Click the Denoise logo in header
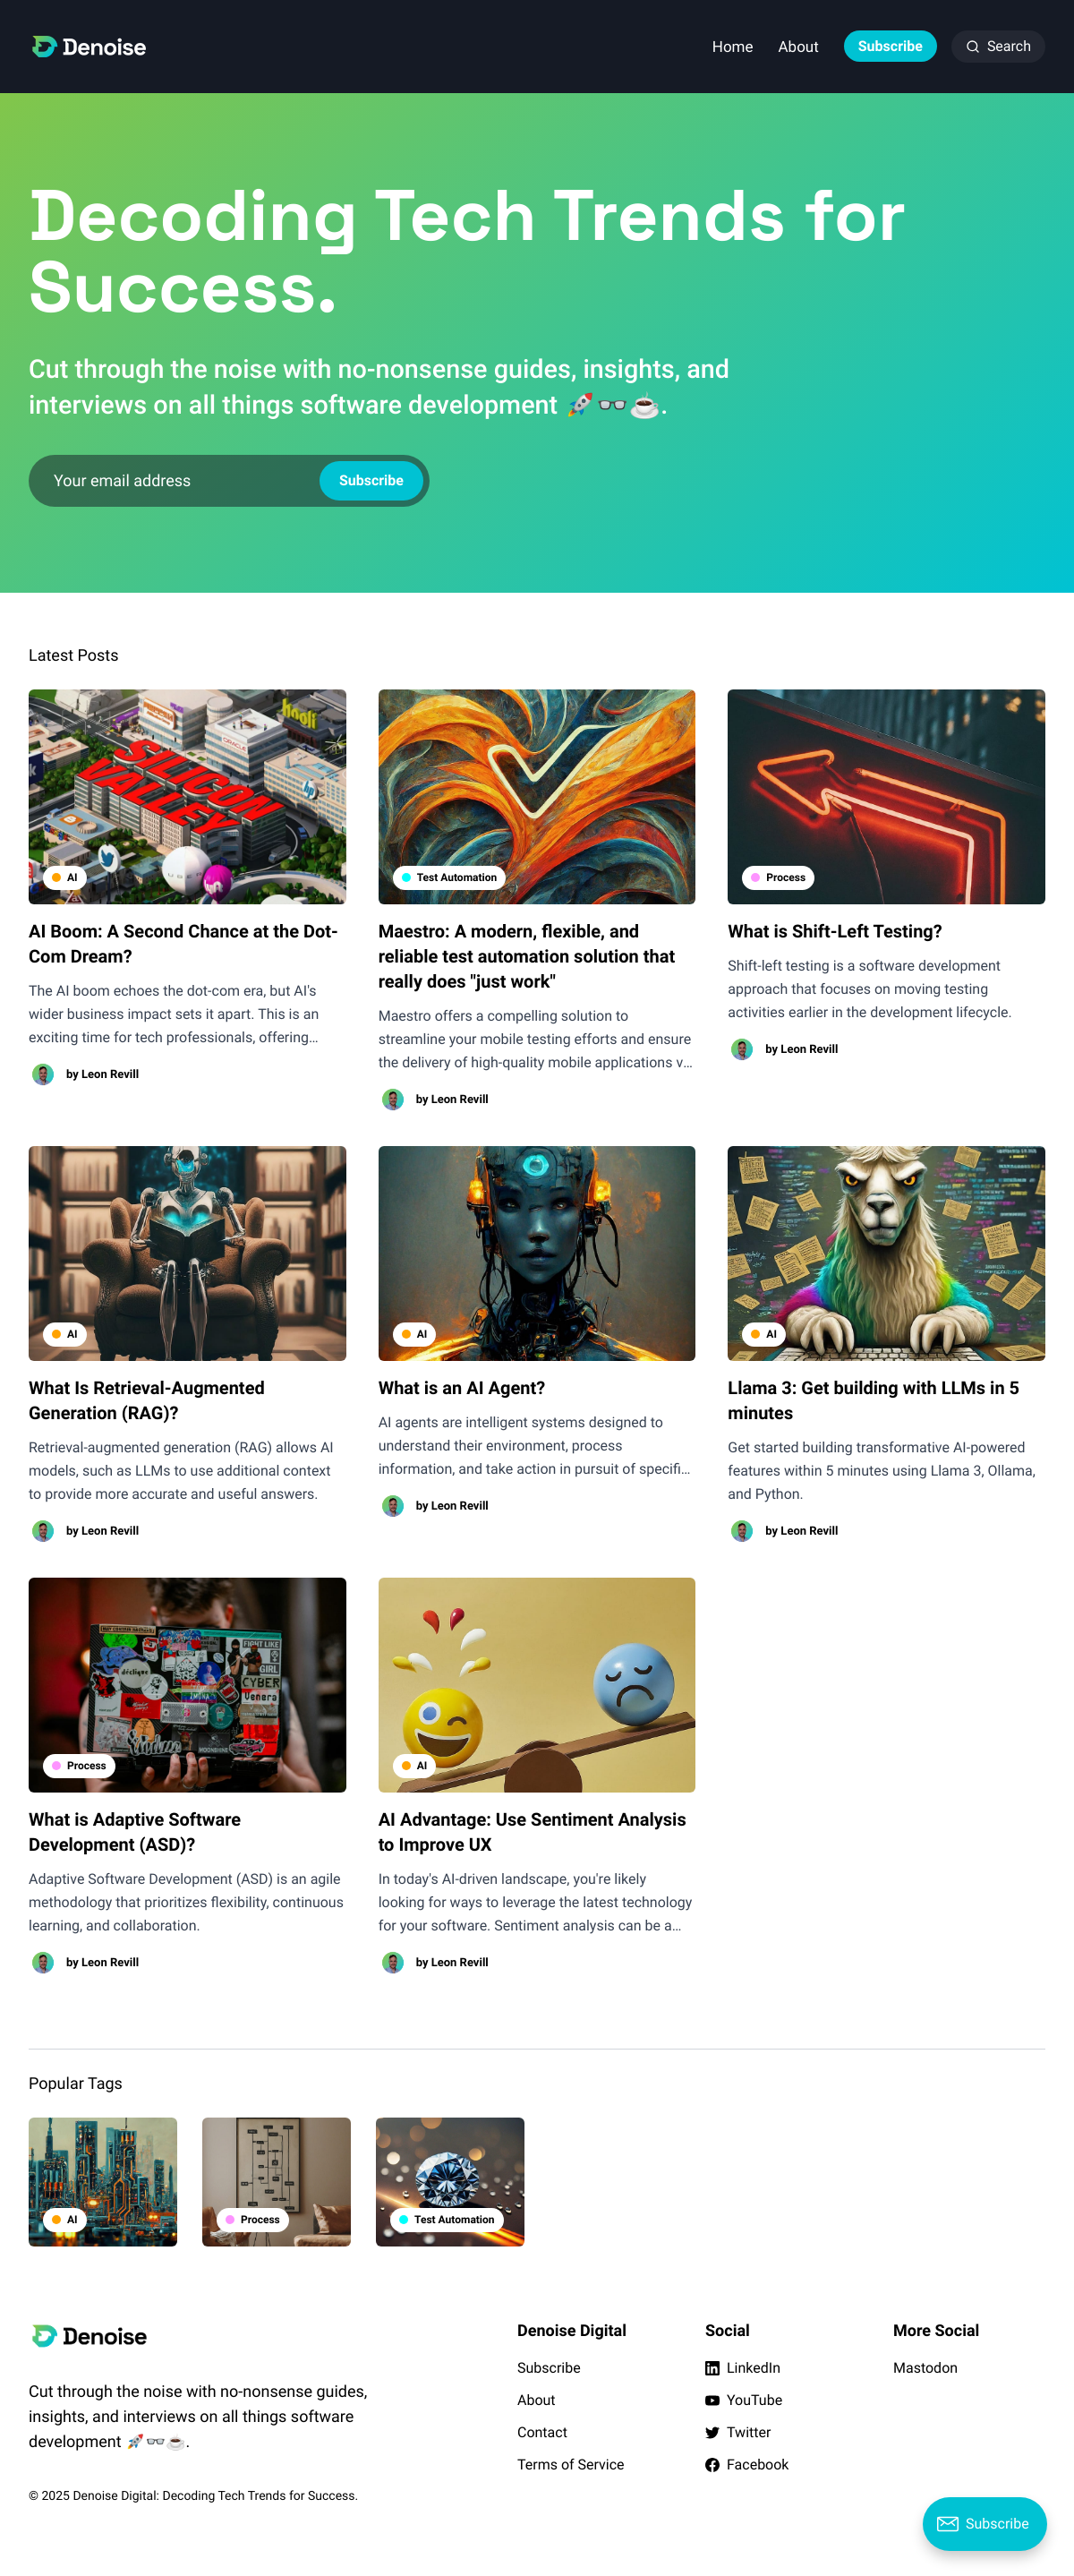 [88, 47]
